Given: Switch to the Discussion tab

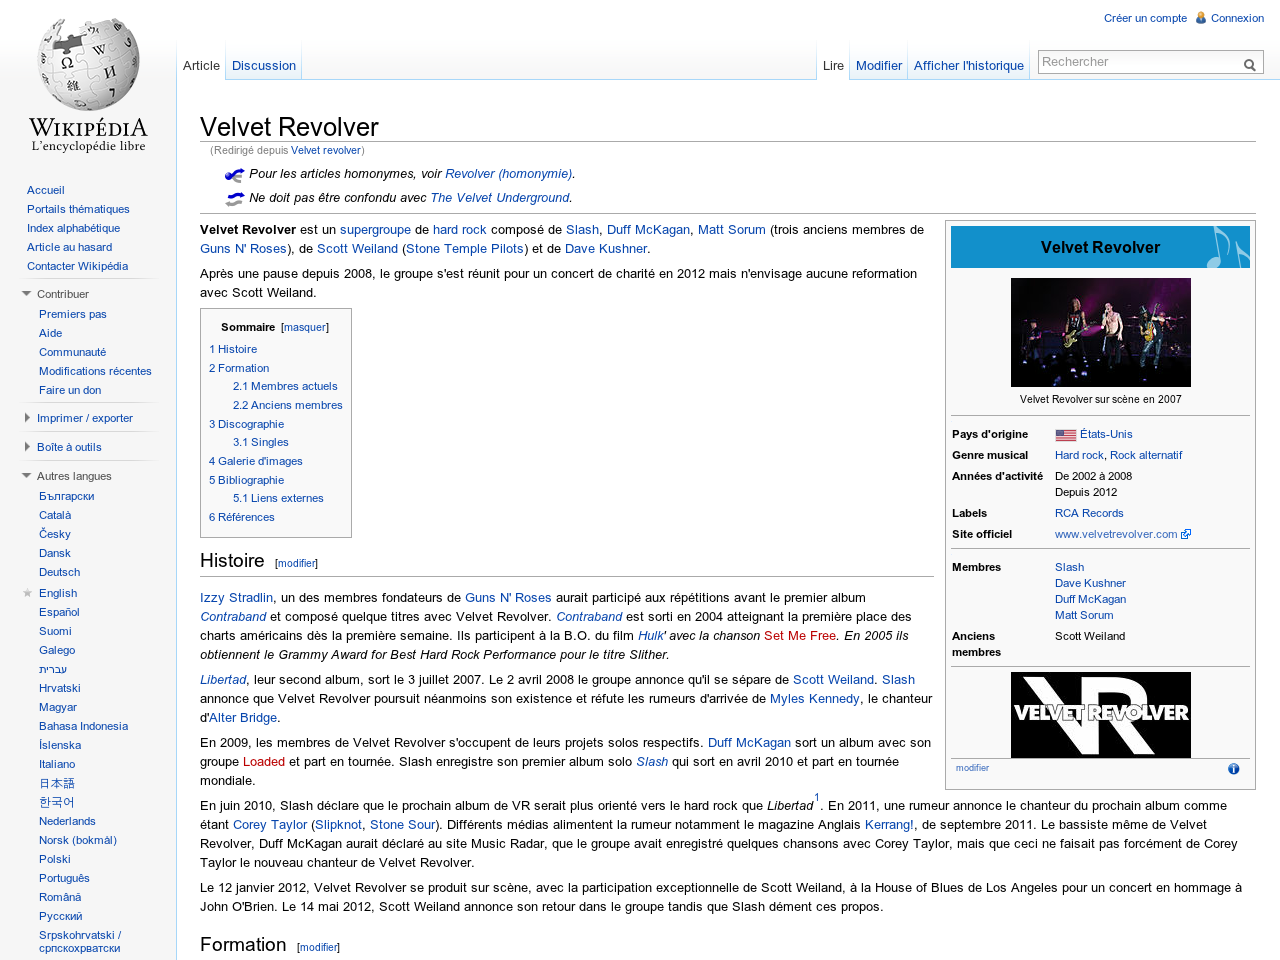Looking at the screenshot, I should tap(264, 66).
